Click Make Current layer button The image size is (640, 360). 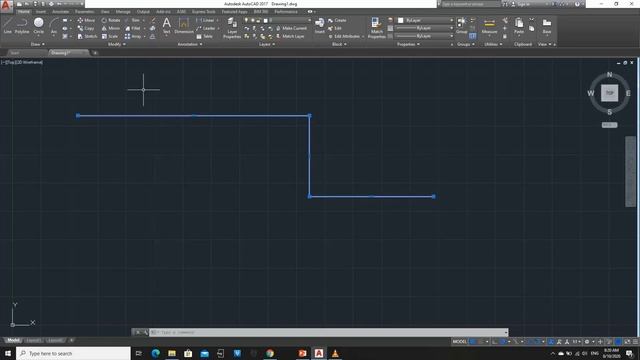[x=291, y=28]
